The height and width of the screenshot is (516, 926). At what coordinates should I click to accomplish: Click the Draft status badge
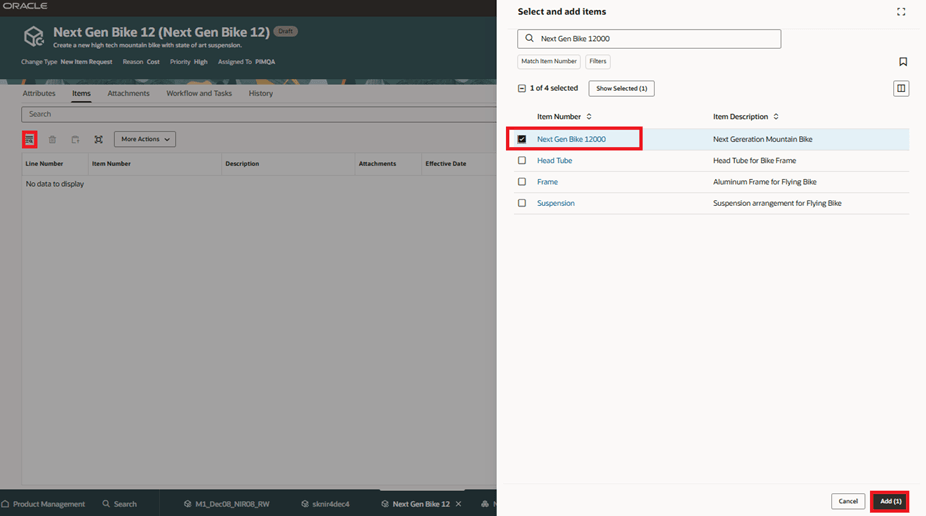pos(285,31)
